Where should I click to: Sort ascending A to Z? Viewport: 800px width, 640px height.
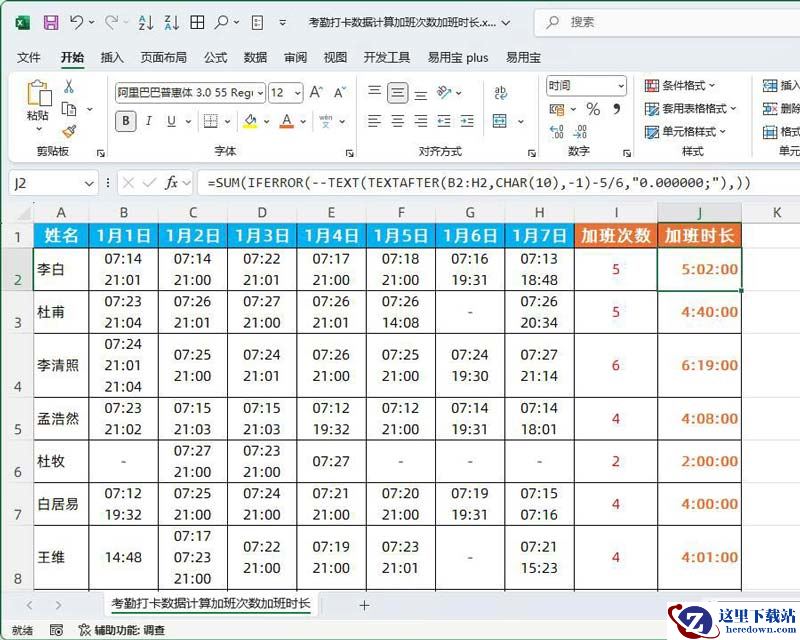click(x=146, y=22)
